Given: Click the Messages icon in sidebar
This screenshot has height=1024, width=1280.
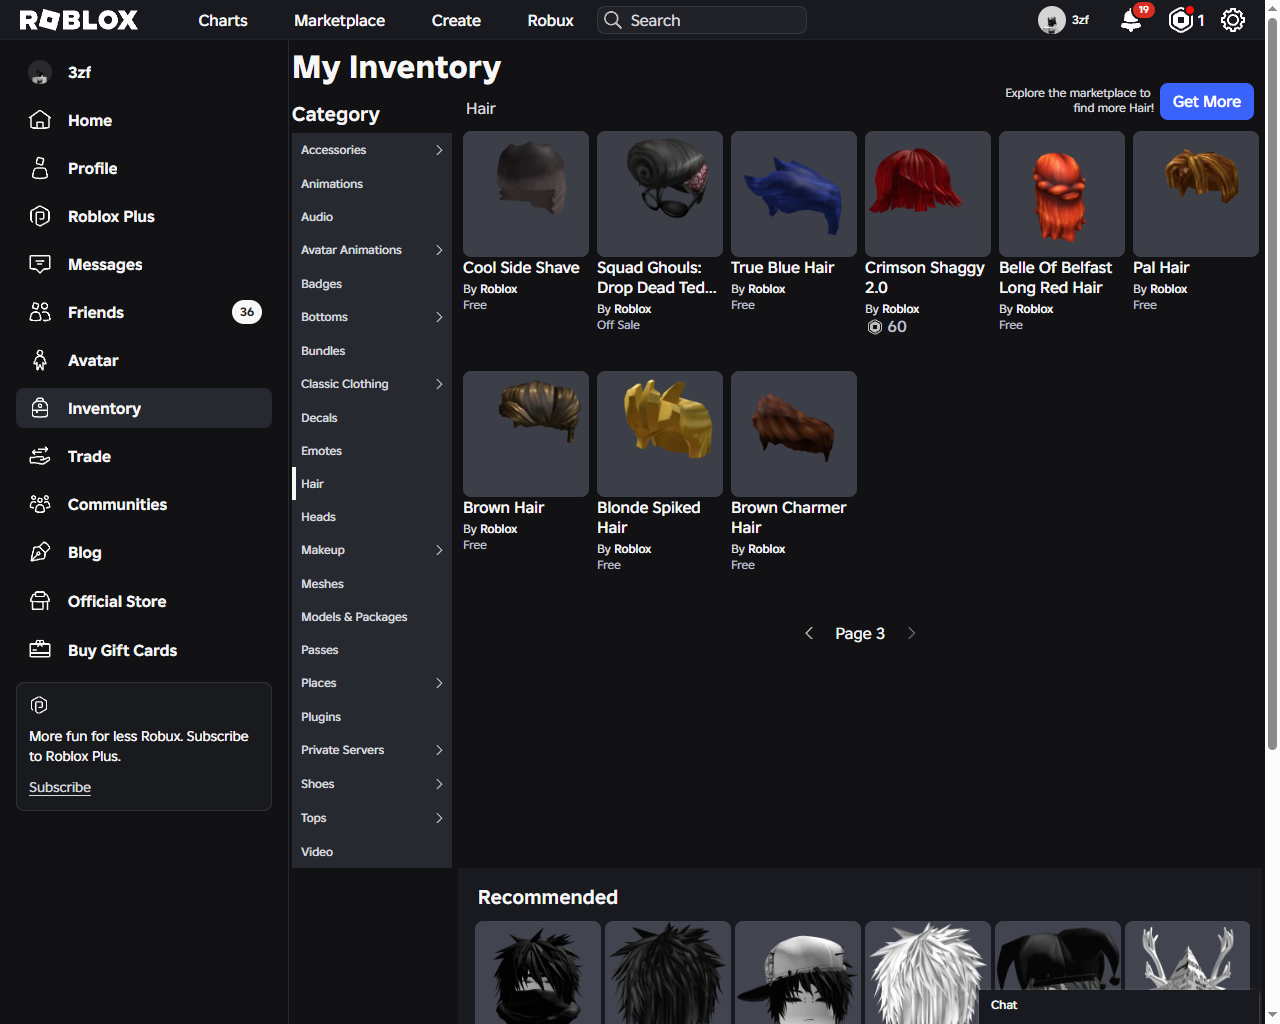Looking at the screenshot, I should click(x=40, y=264).
